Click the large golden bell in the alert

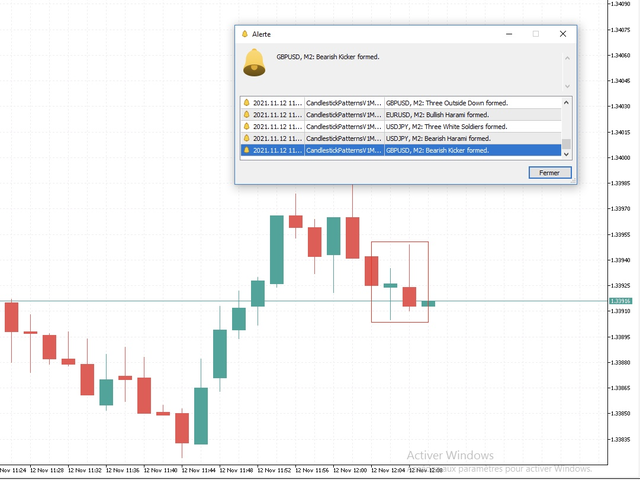click(256, 62)
